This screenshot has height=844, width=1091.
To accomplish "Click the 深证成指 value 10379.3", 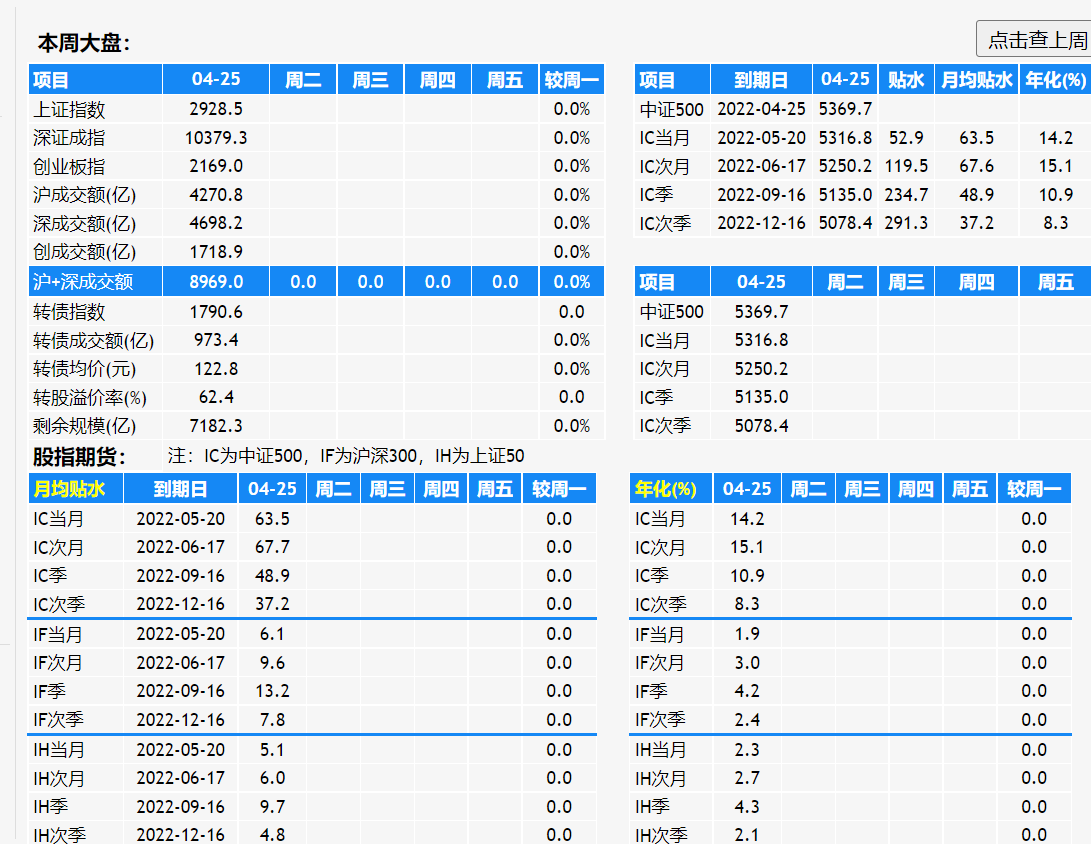I will pyautogui.click(x=215, y=138).
